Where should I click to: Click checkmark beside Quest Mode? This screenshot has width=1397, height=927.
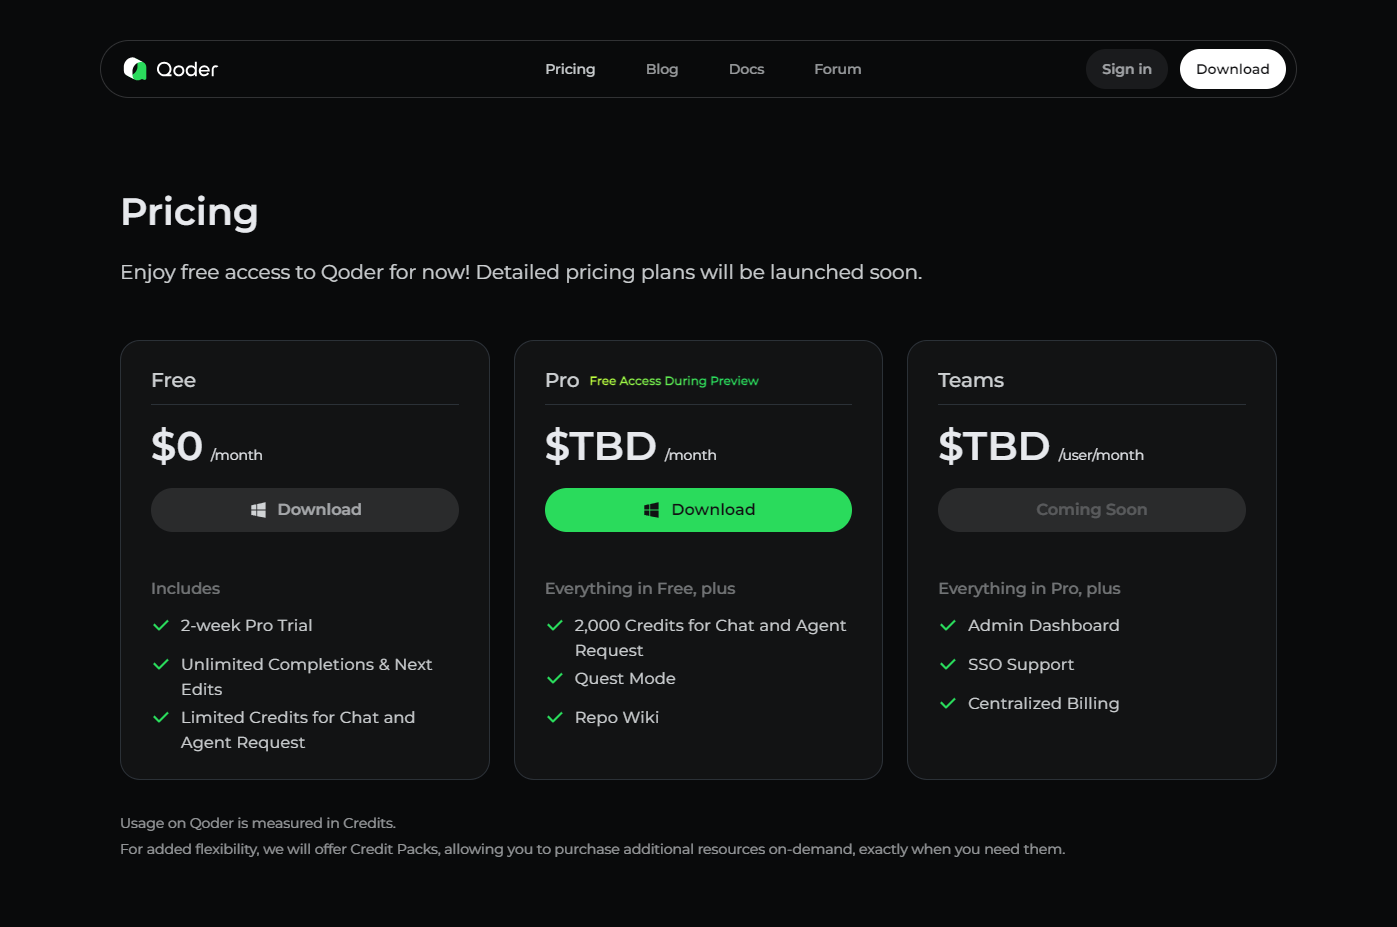[x=555, y=678]
